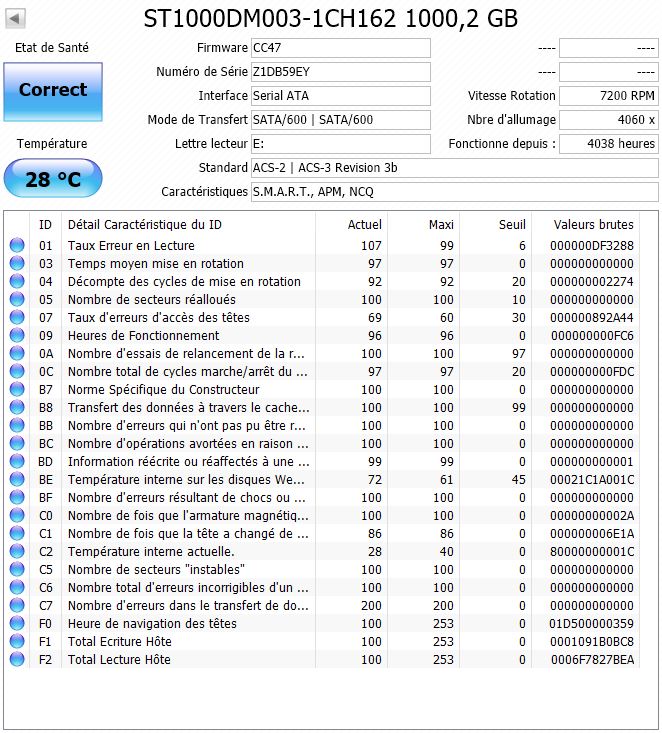Select the serial number field Z1DB59EY

coord(341,72)
